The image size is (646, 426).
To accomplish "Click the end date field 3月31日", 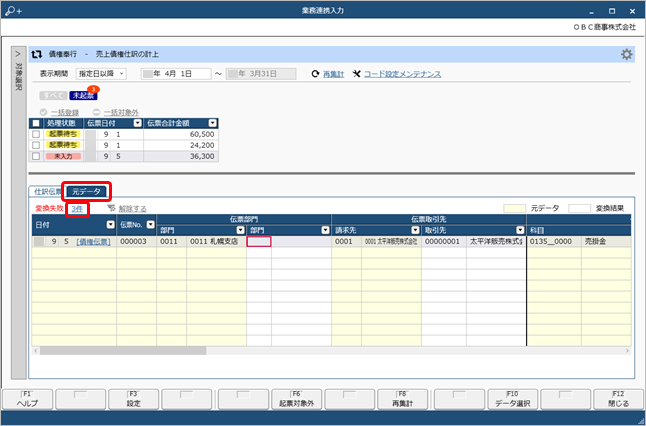I will coord(261,74).
